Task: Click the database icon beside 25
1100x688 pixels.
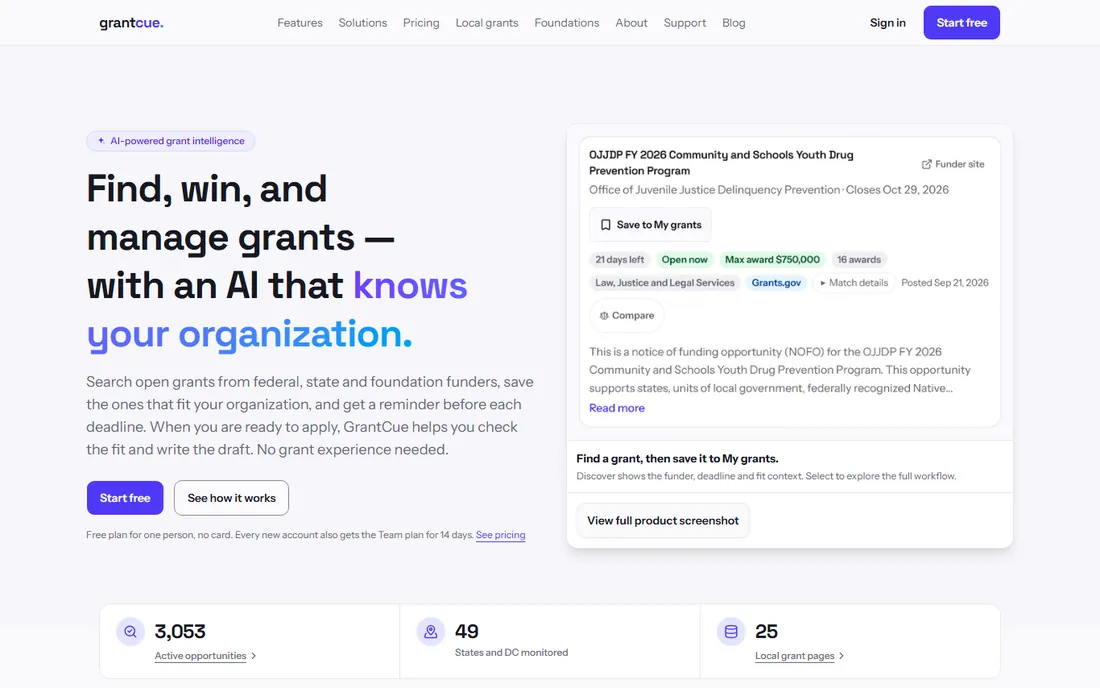Action: (731, 632)
